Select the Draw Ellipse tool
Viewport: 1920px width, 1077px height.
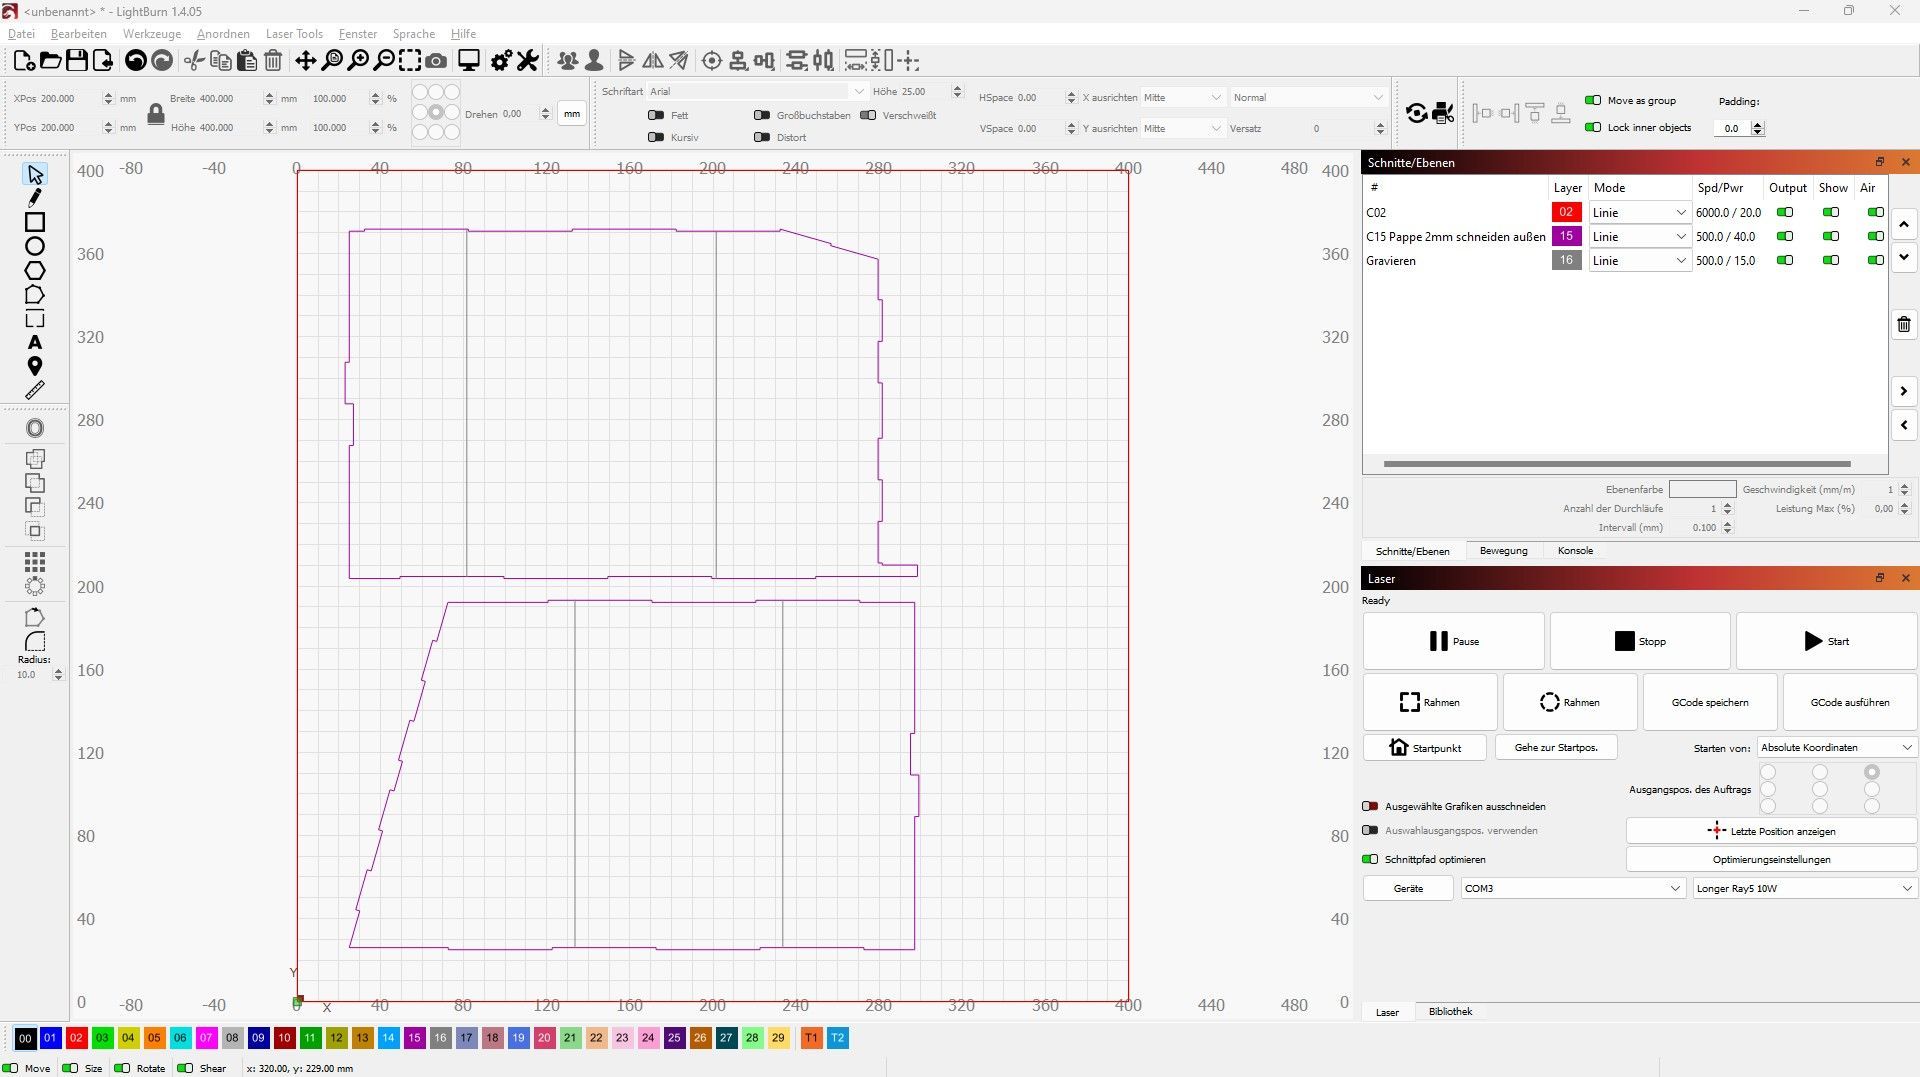35,246
